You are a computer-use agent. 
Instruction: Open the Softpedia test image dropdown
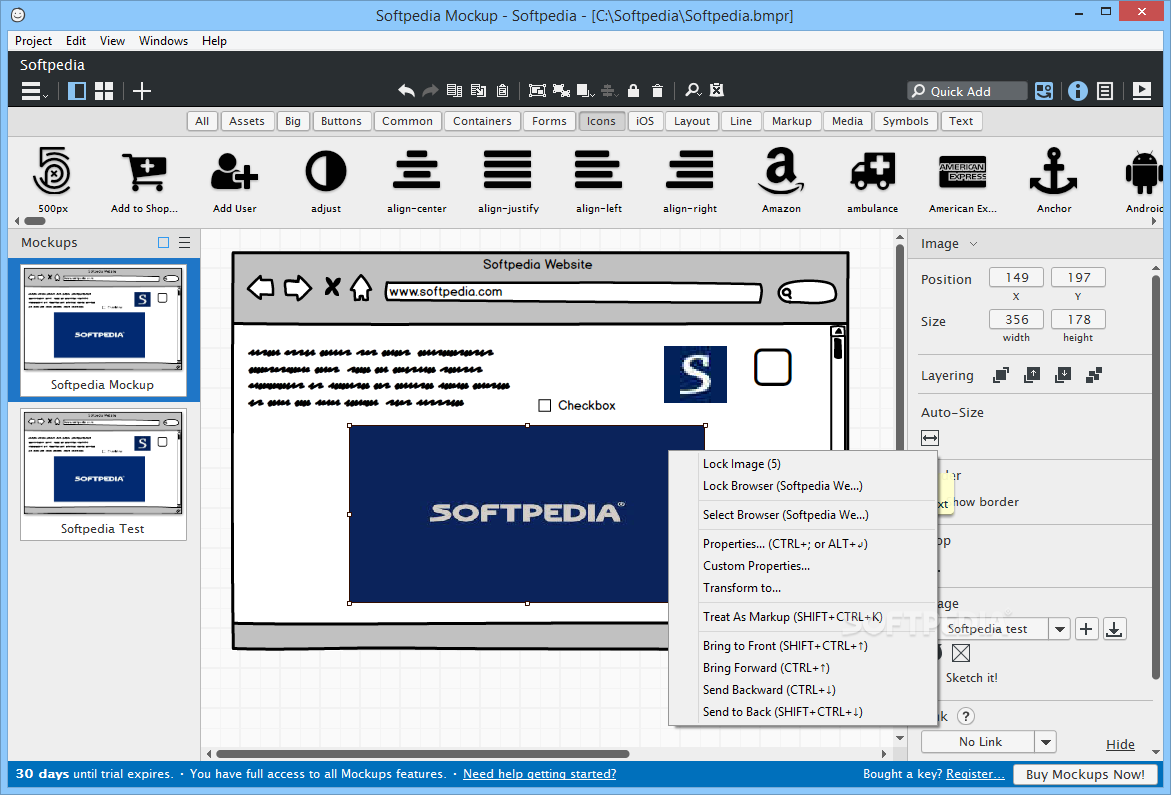[1059, 629]
